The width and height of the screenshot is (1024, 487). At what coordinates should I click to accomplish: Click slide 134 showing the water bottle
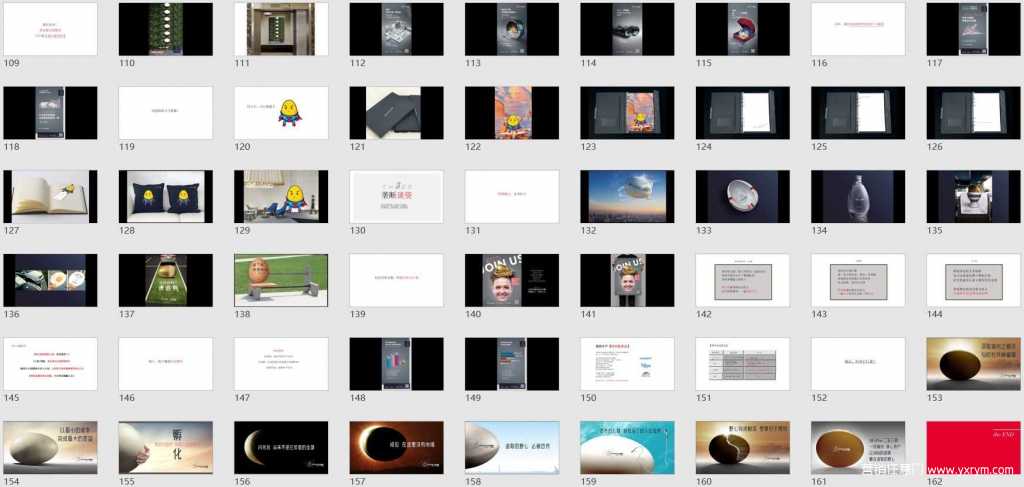(x=858, y=196)
